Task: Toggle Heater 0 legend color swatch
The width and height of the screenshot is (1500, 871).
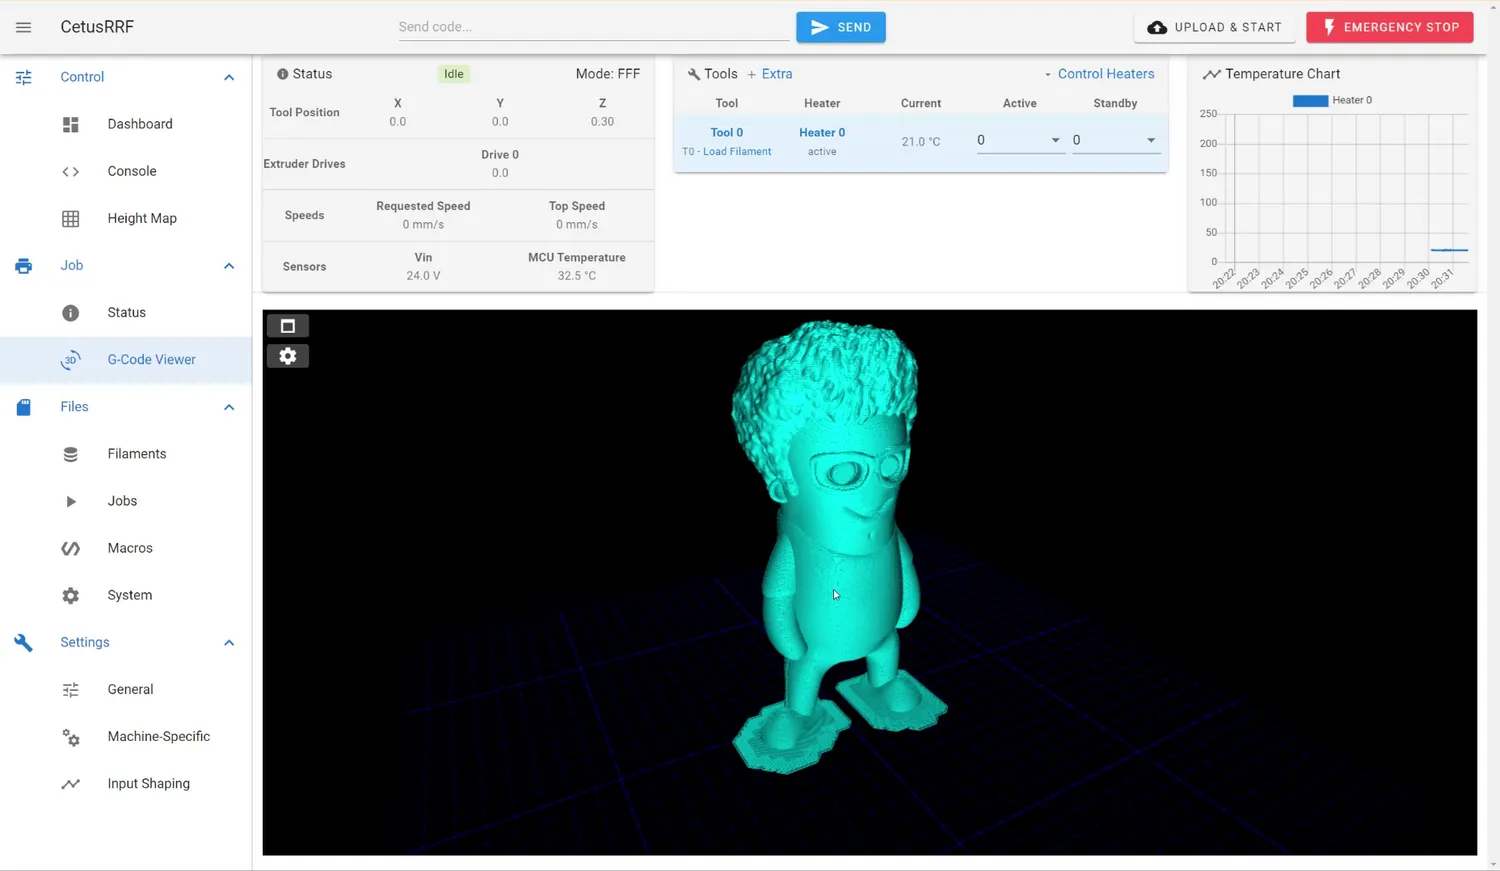Action: click(1310, 101)
